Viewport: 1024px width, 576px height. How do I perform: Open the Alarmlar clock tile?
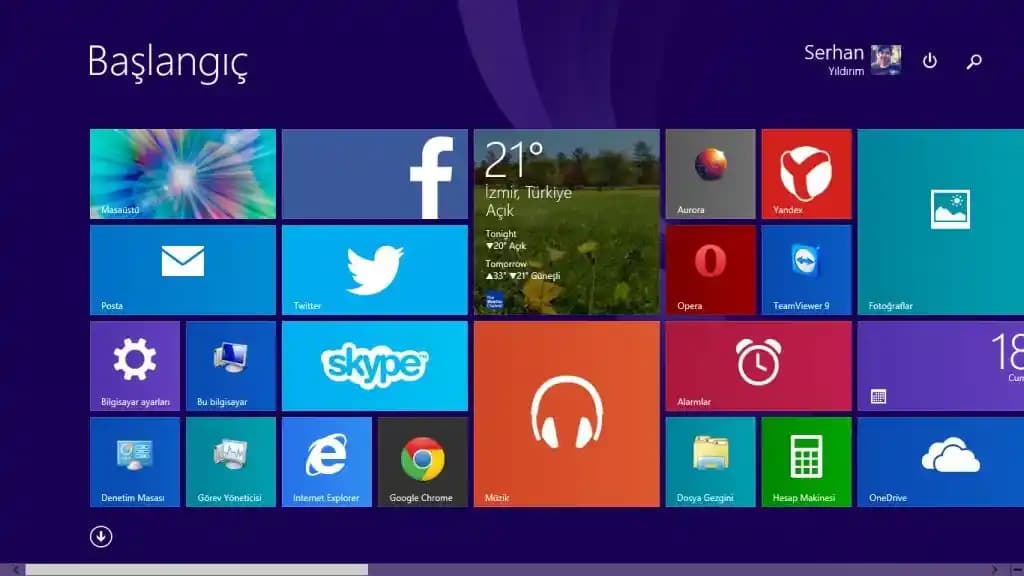[x=758, y=366]
